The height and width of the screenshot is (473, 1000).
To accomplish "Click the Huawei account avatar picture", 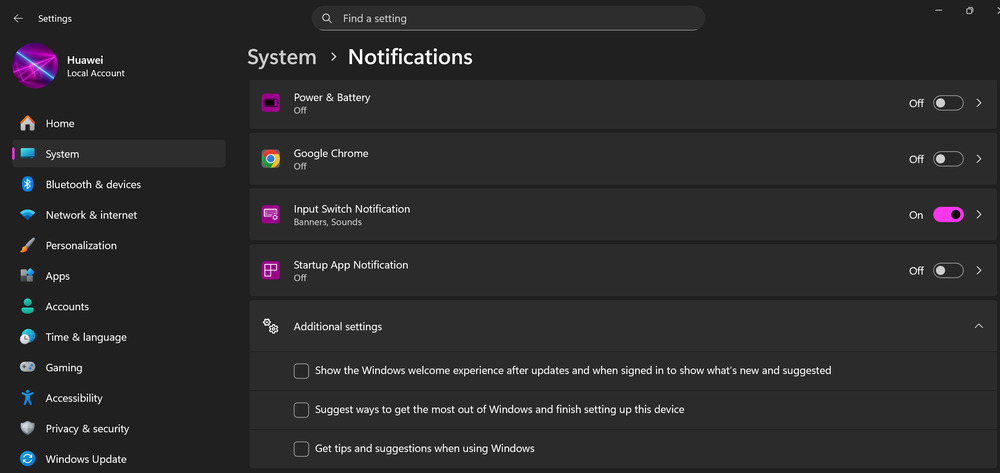I will [36, 66].
